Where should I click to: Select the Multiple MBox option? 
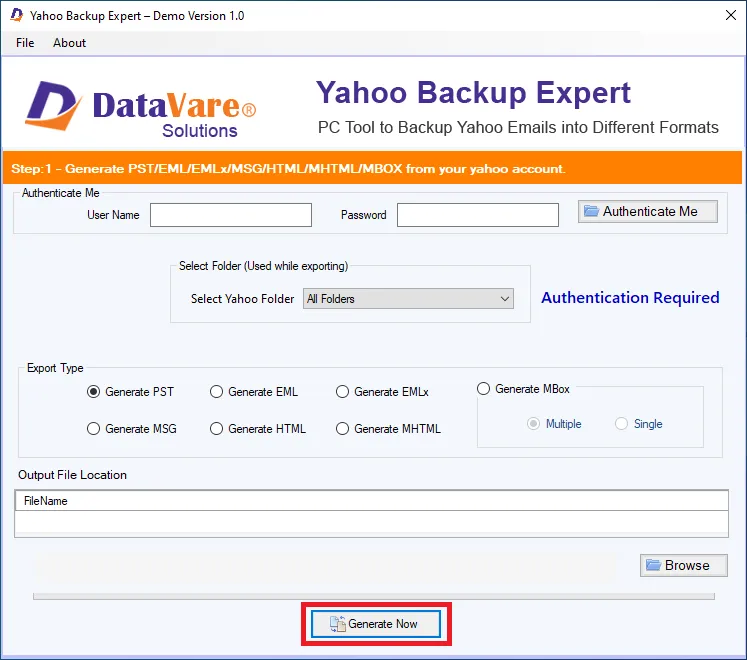tap(533, 424)
